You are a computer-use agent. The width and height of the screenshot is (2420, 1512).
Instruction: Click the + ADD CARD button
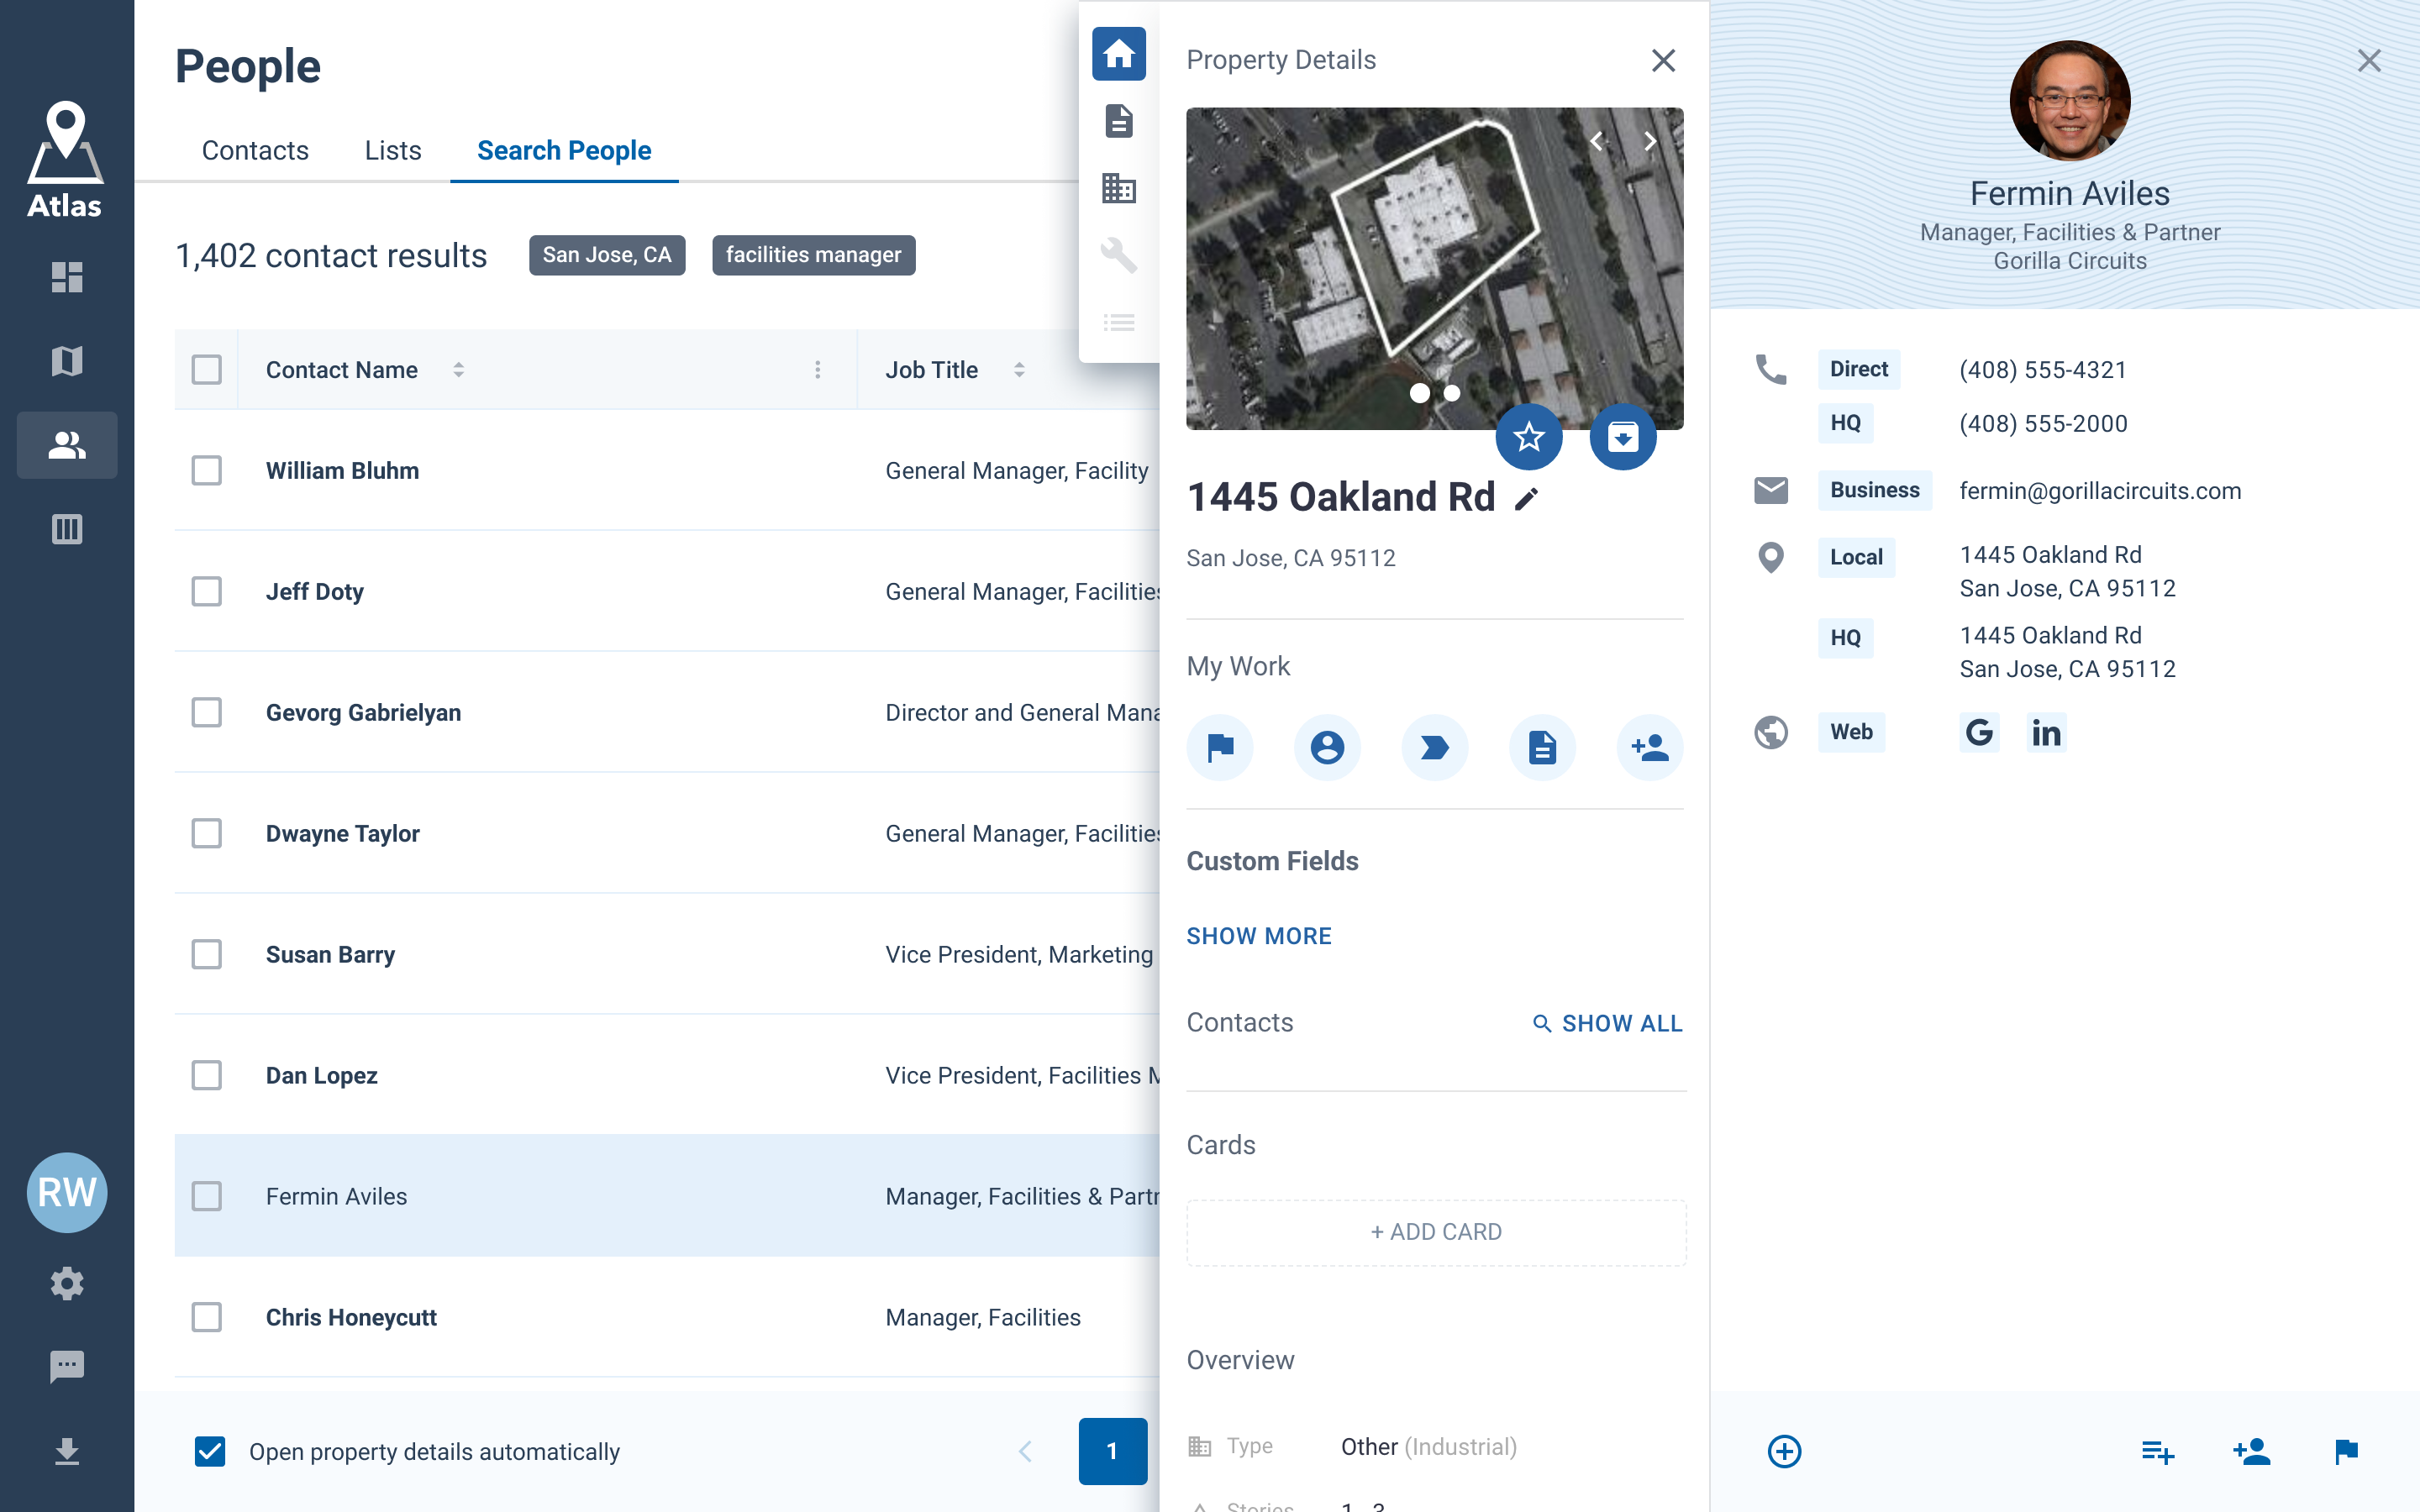coord(1435,1232)
